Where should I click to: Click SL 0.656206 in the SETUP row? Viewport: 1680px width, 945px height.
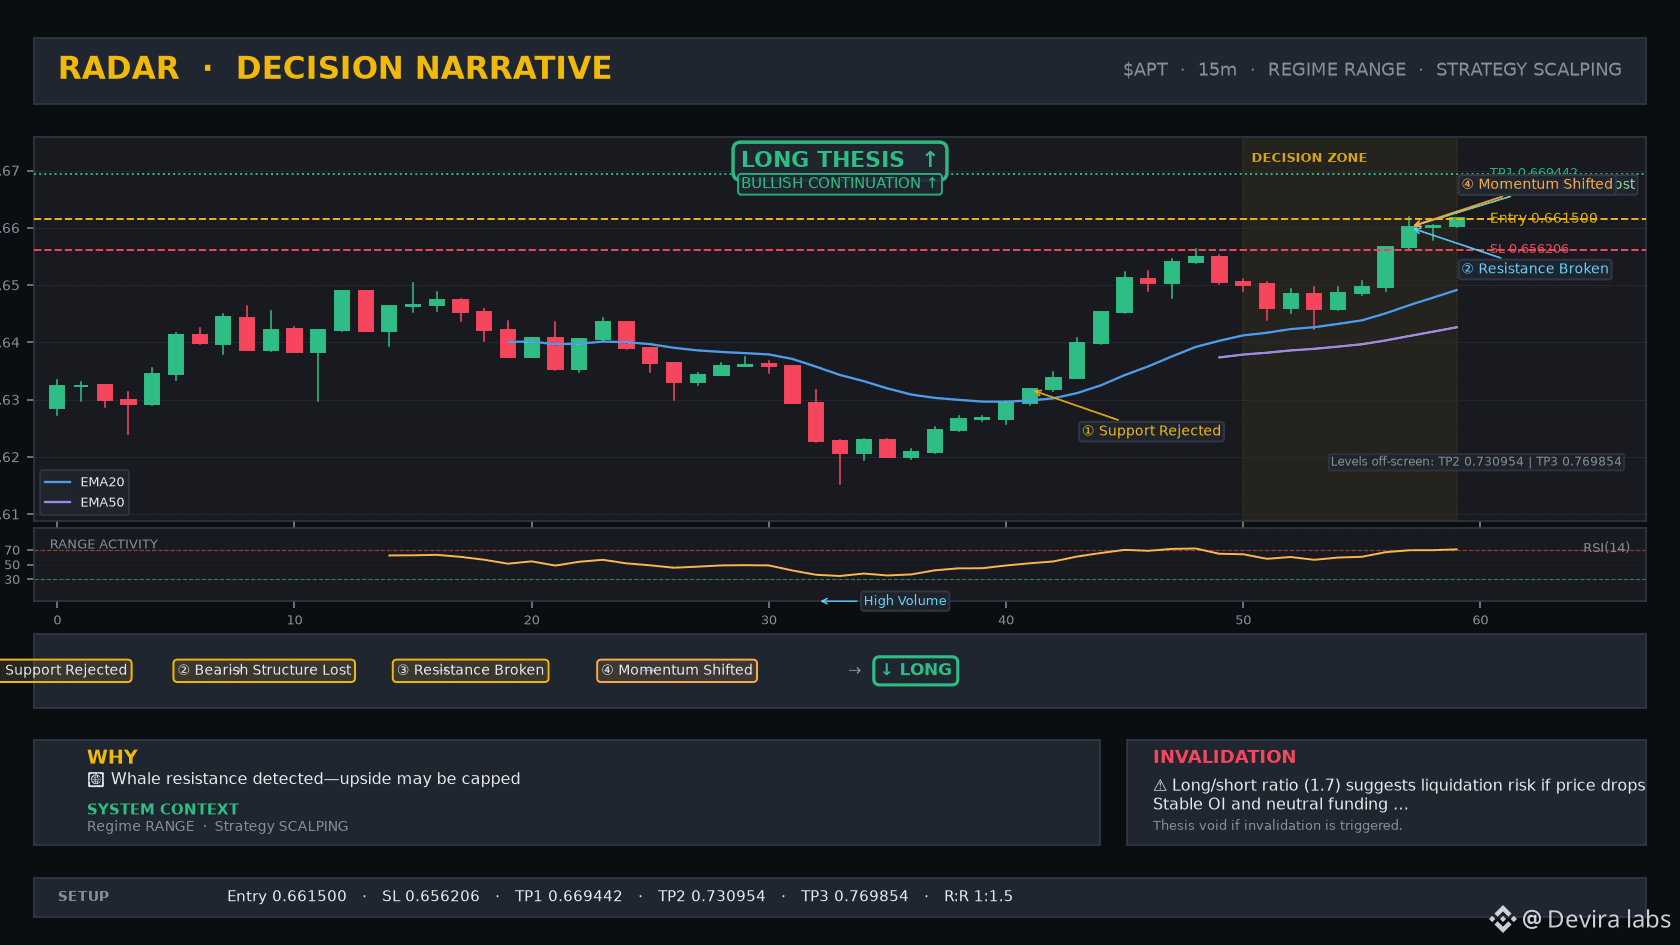tap(431, 897)
